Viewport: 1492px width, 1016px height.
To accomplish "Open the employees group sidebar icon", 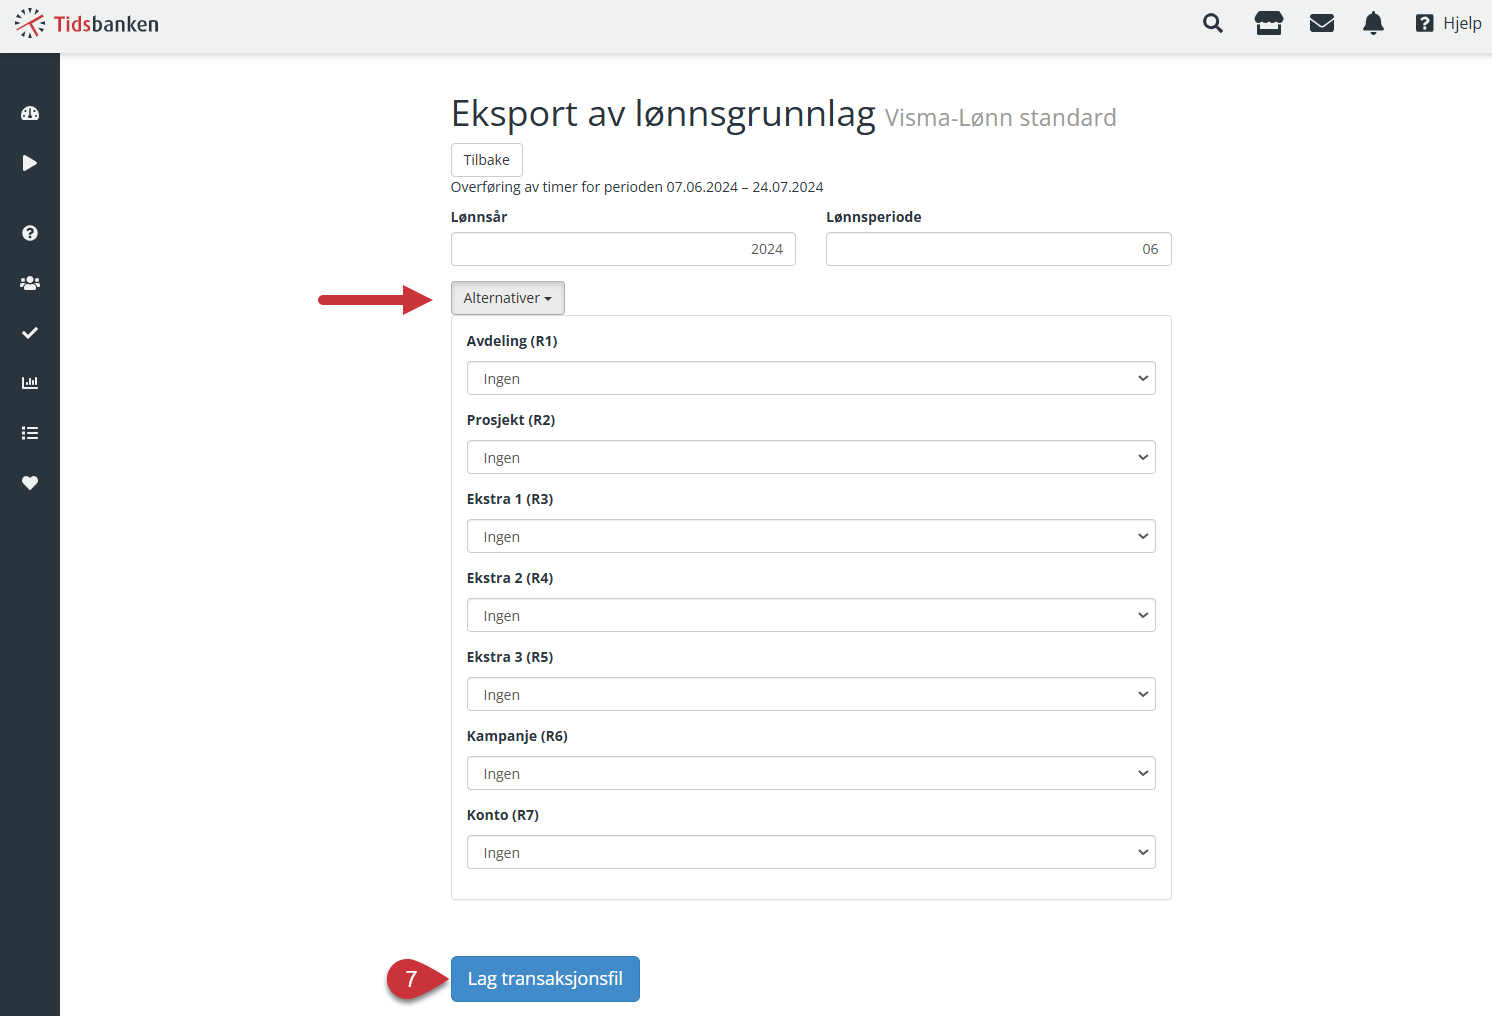I will click(x=30, y=283).
